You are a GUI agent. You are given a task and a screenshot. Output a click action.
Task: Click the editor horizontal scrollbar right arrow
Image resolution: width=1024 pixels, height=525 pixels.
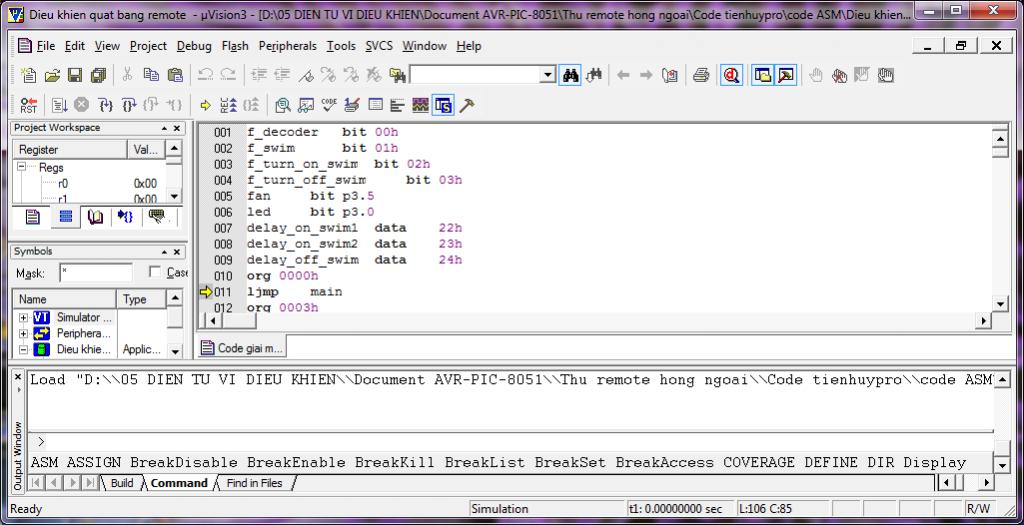pos(984,321)
